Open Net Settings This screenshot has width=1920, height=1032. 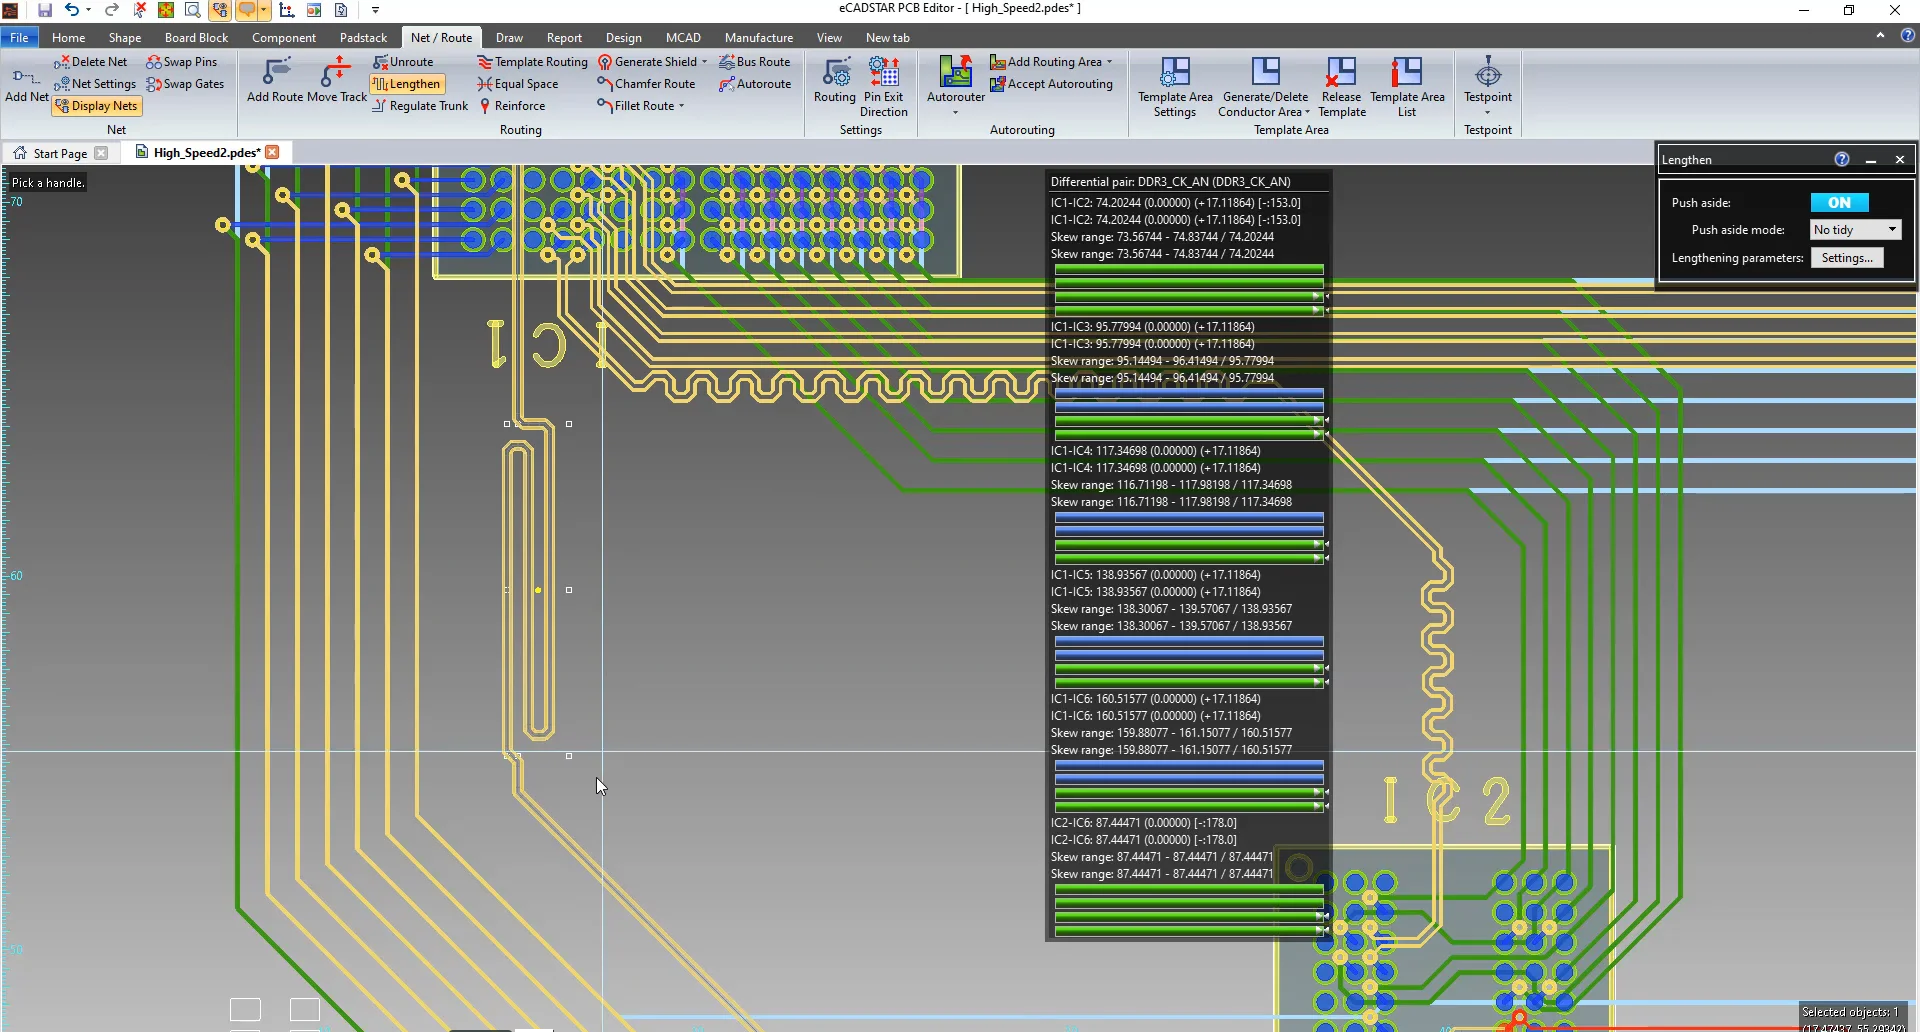tap(95, 84)
